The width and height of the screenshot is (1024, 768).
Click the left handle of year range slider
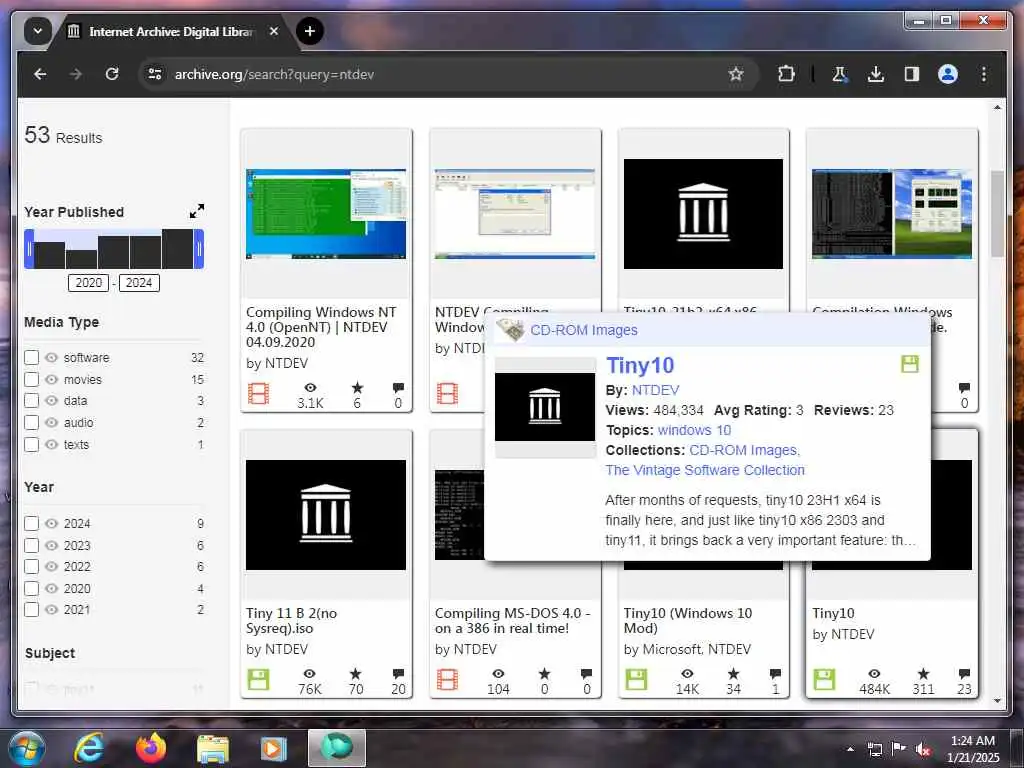(x=29, y=249)
